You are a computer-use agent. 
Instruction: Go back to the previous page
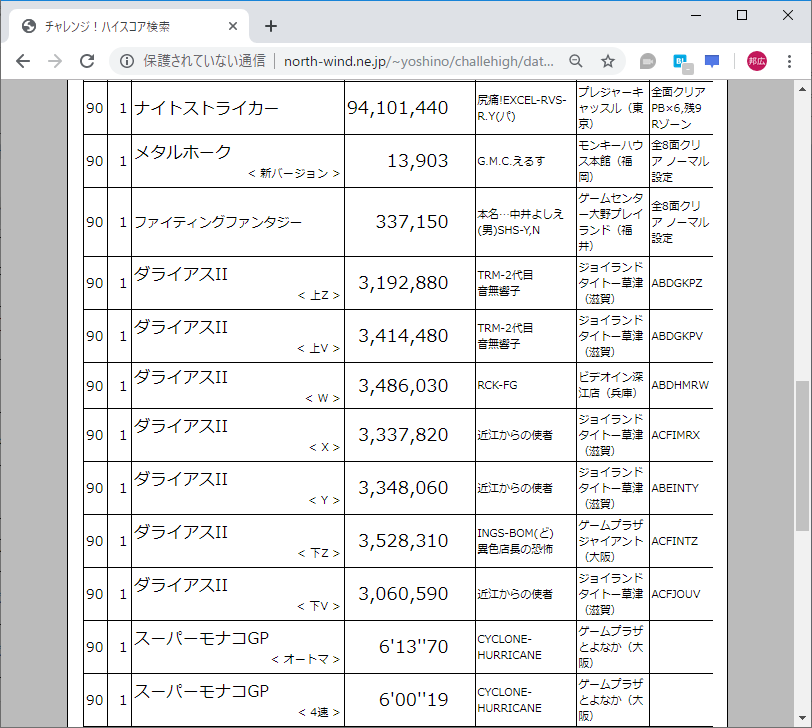pos(23,61)
